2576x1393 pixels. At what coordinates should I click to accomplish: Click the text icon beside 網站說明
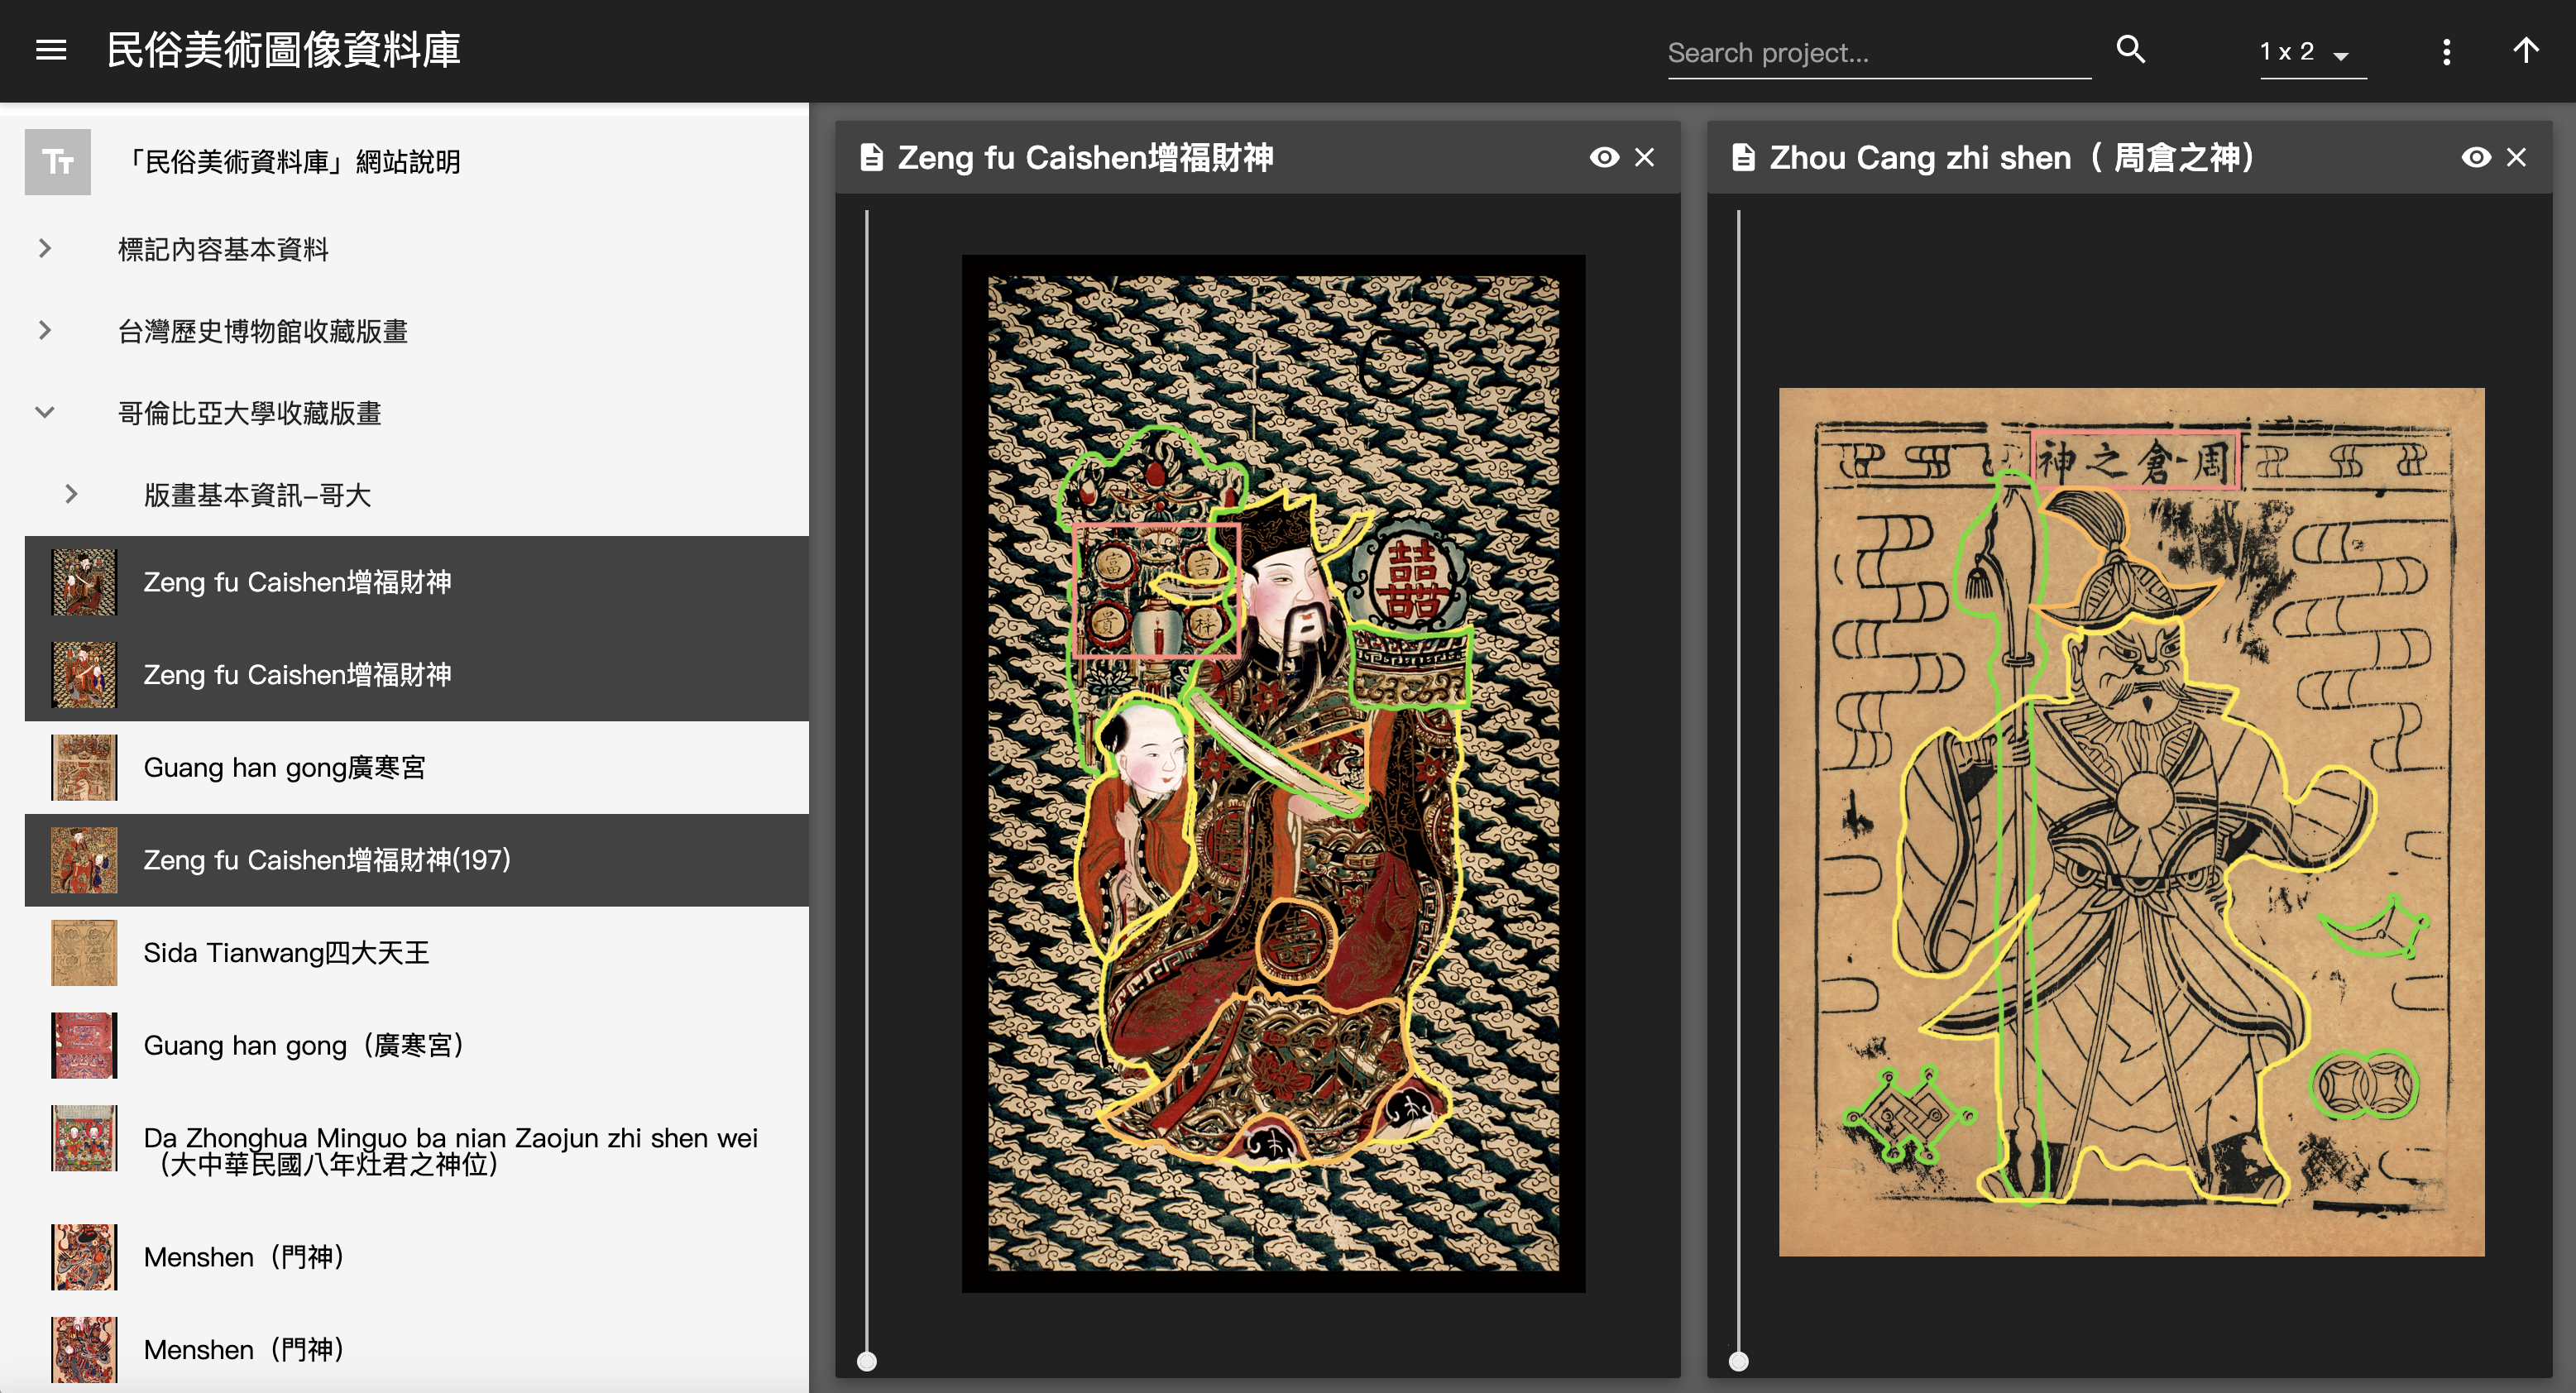tap(58, 161)
